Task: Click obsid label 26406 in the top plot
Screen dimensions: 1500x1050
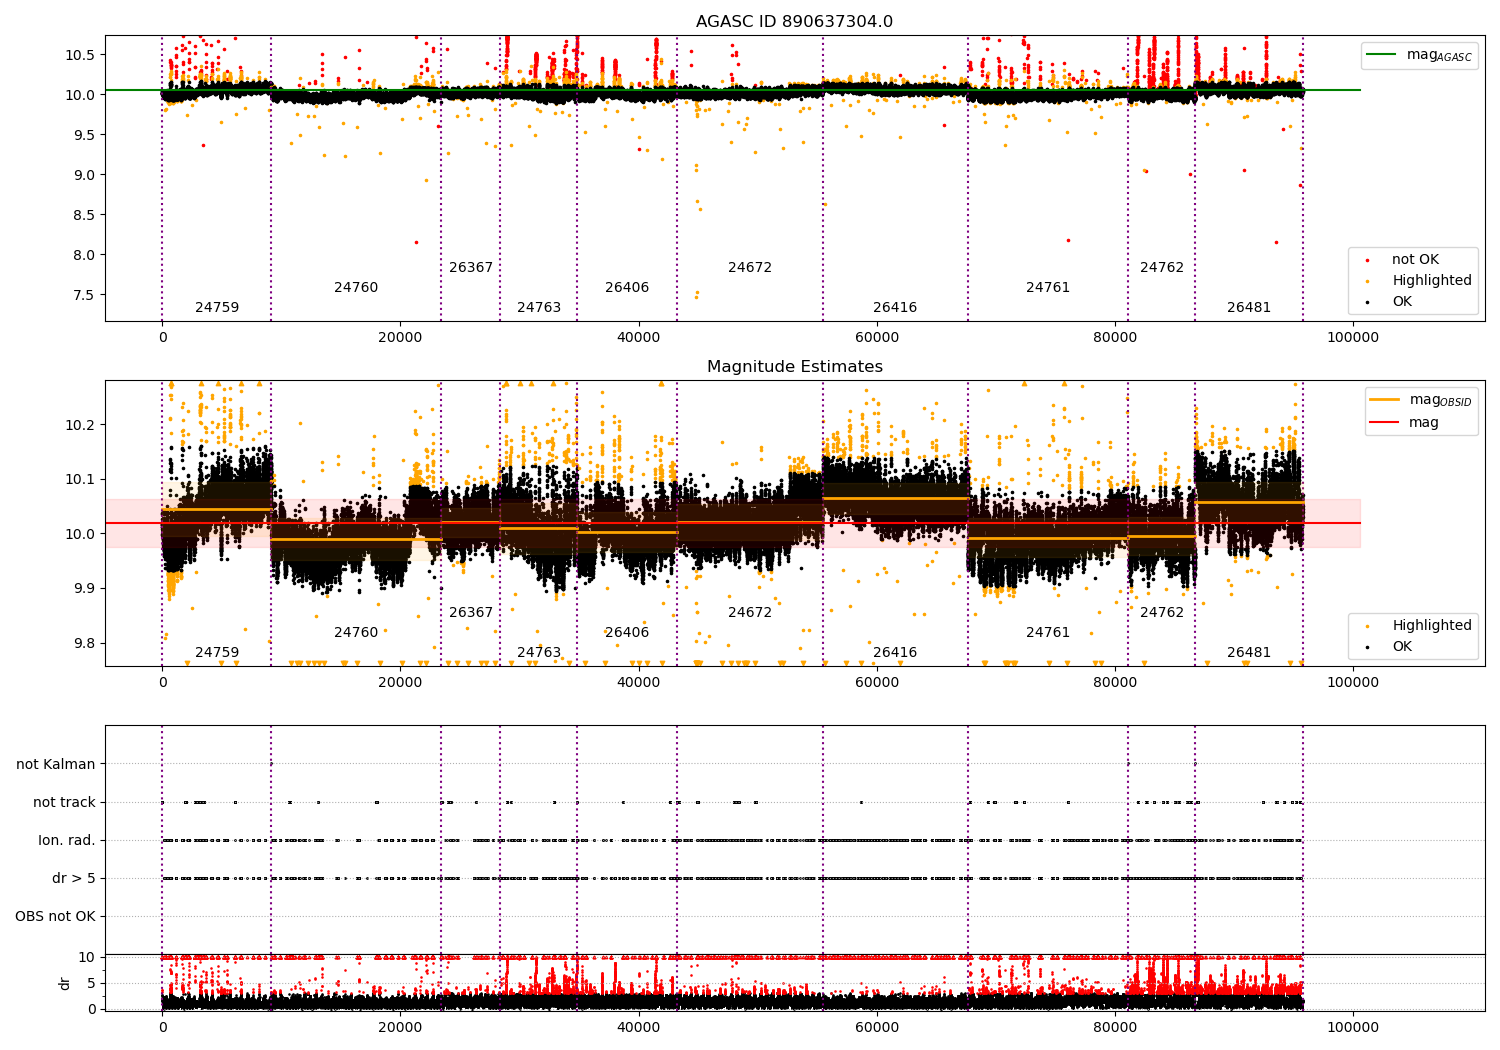Action: tap(627, 288)
